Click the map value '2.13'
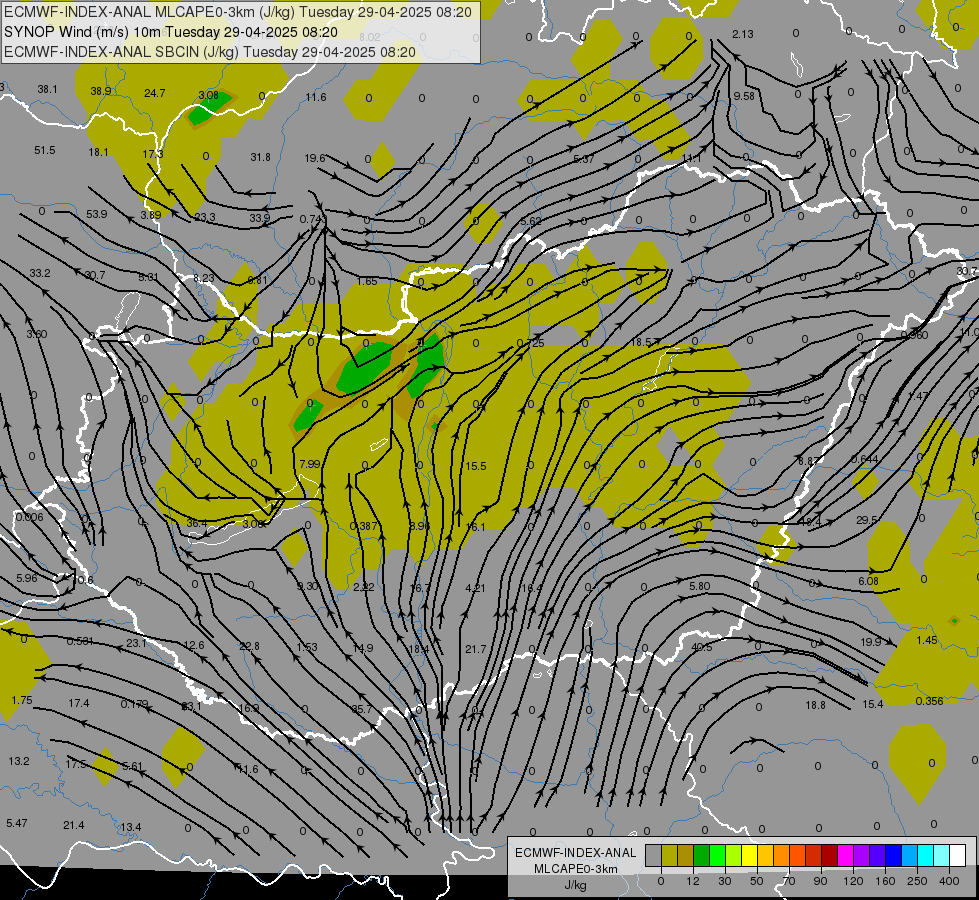The width and height of the screenshot is (979, 900). pos(743,34)
